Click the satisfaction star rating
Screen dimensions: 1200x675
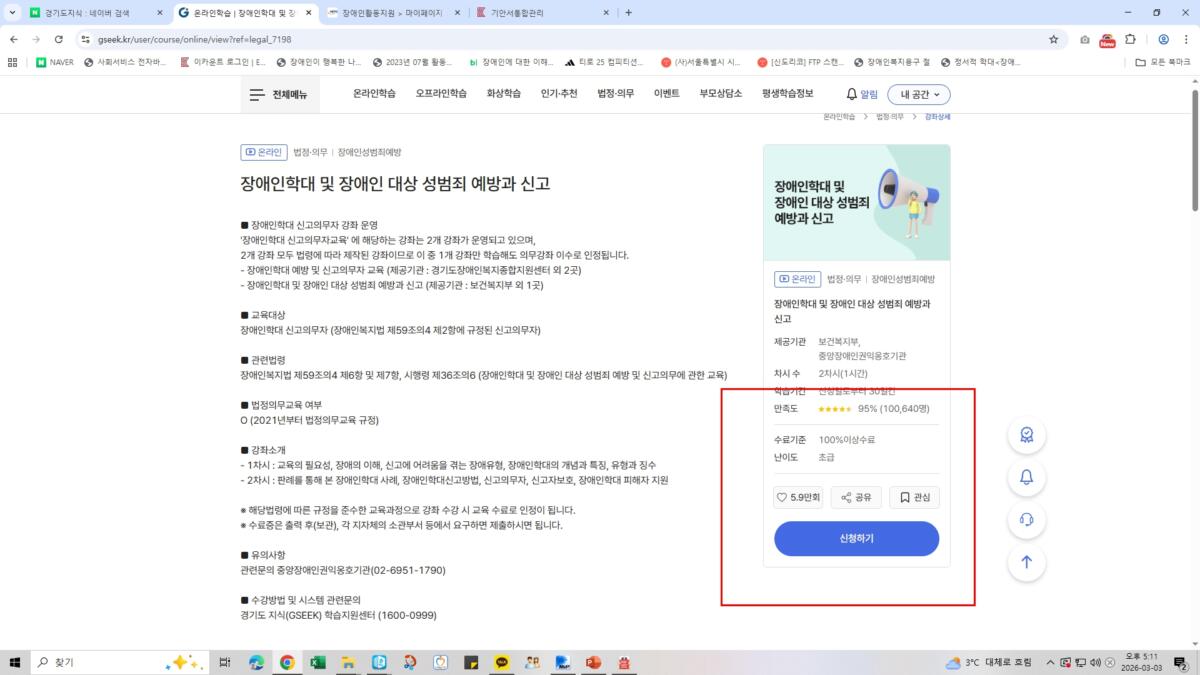coord(834,408)
